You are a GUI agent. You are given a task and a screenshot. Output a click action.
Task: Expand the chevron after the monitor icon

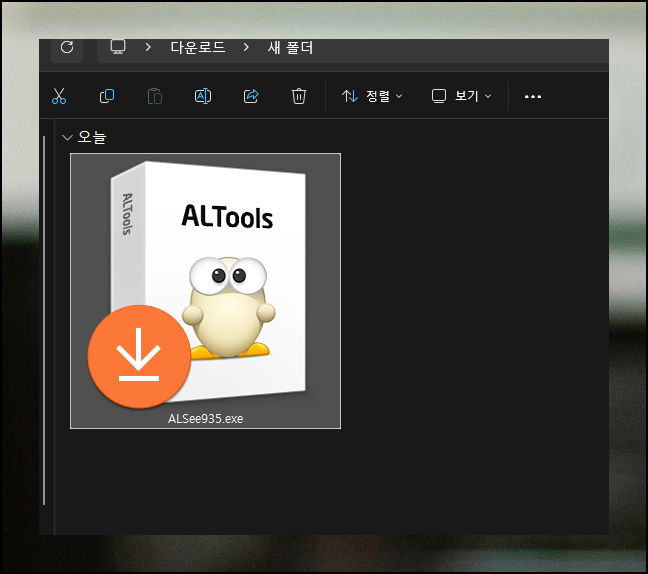pos(148,48)
